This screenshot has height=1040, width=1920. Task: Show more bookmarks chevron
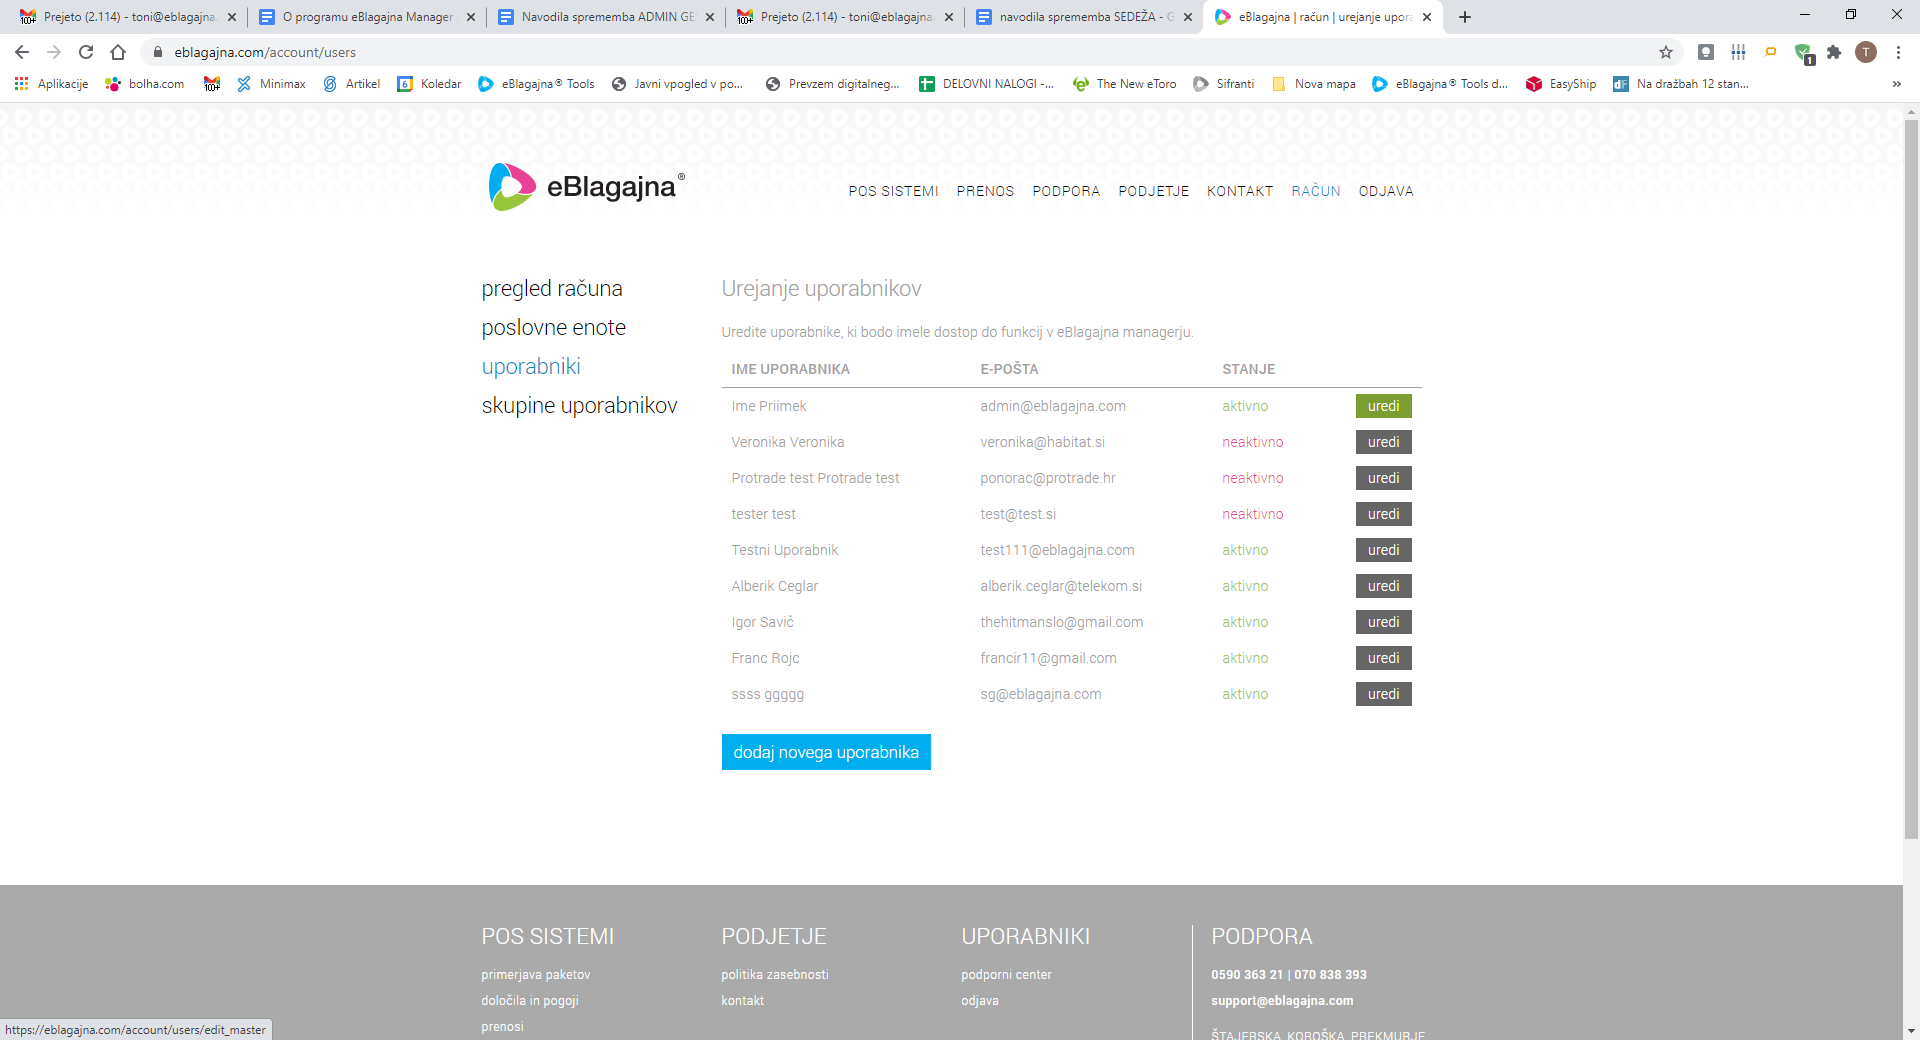coord(1896,84)
